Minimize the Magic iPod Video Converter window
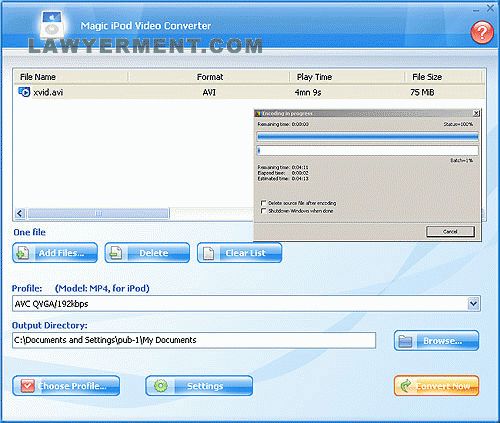This screenshot has height=423, width=500. pyautogui.click(x=476, y=10)
